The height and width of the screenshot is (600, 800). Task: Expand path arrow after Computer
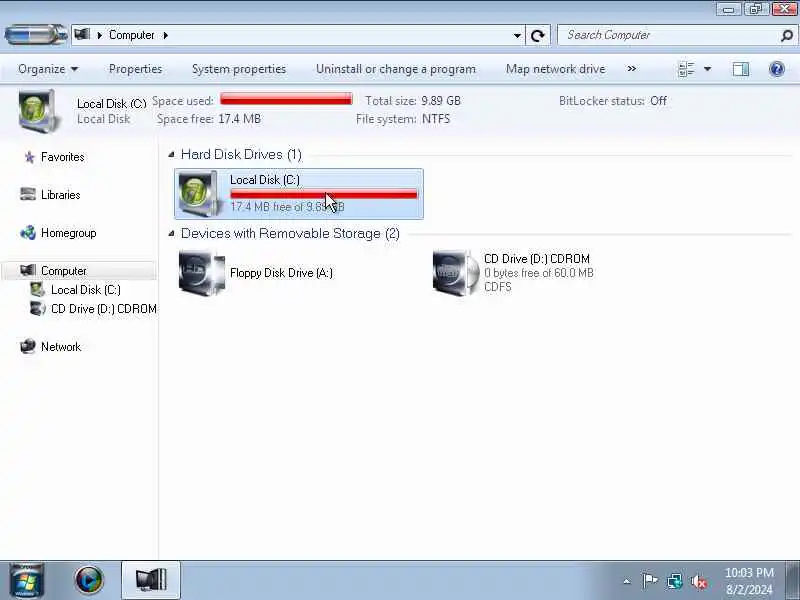[165, 35]
